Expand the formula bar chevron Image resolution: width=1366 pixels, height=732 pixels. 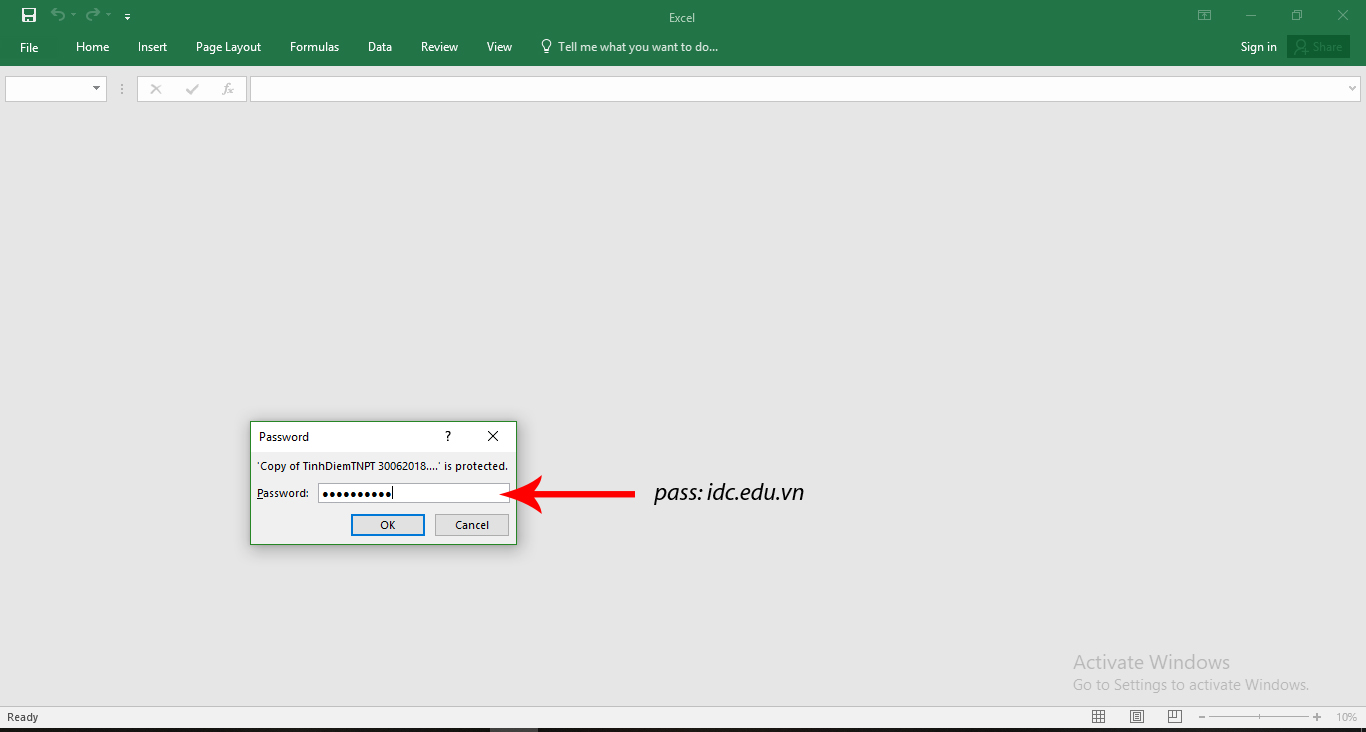1352,89
